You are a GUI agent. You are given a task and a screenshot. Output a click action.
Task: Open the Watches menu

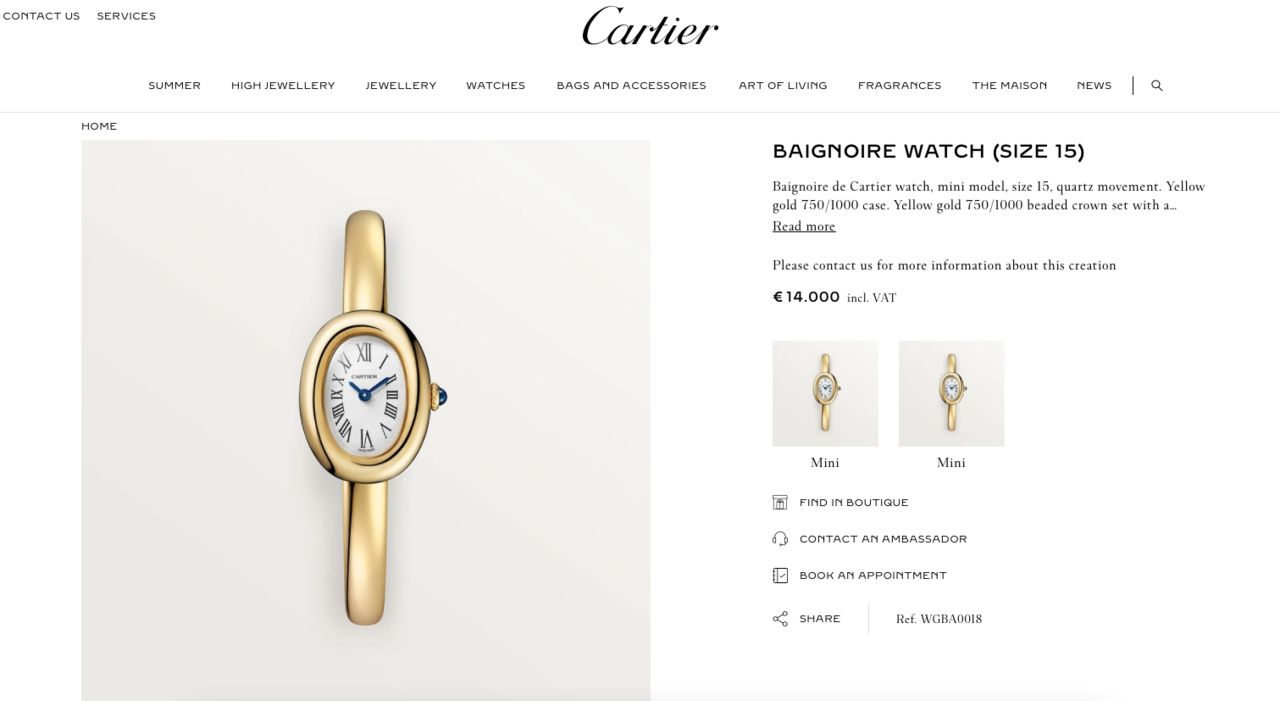tap(496, 86)
